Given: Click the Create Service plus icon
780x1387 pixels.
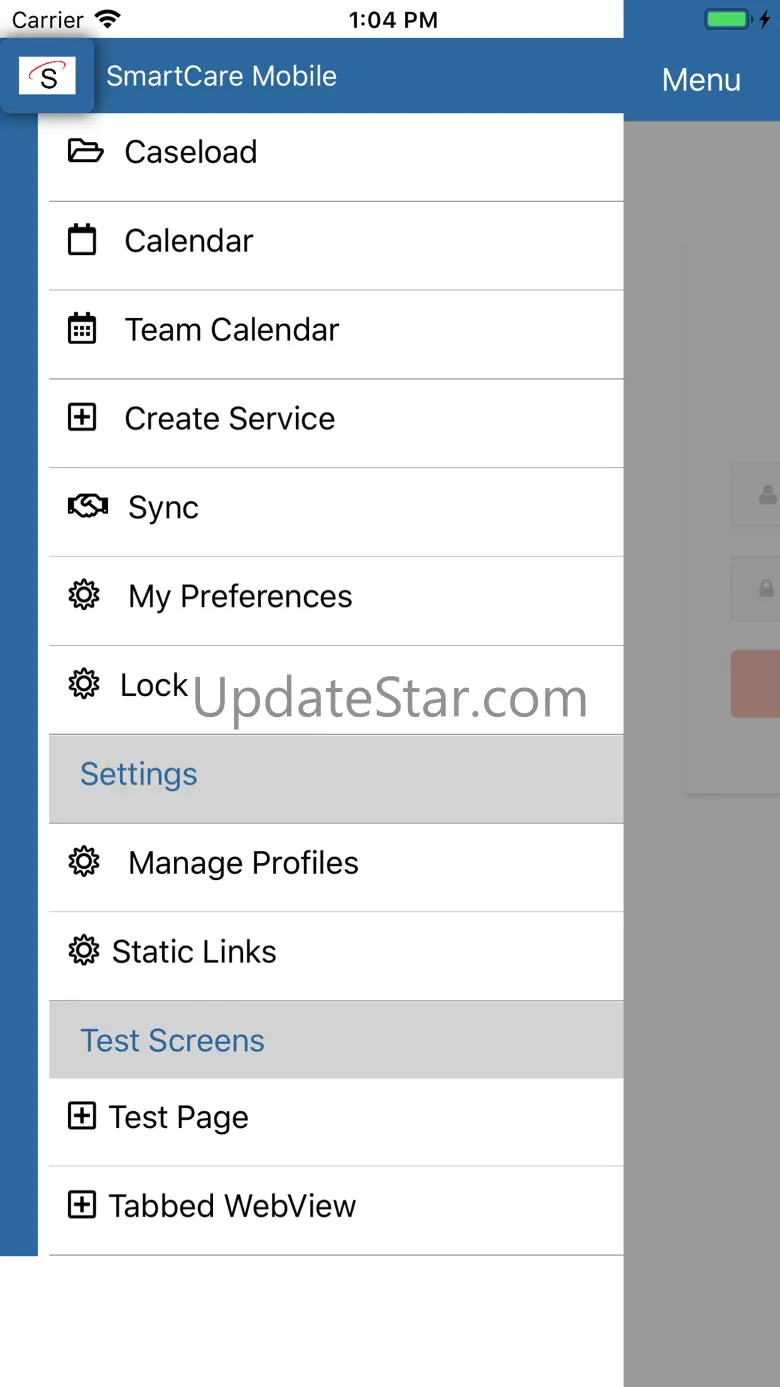Looking at the screenshot, I should click(82, 418).
